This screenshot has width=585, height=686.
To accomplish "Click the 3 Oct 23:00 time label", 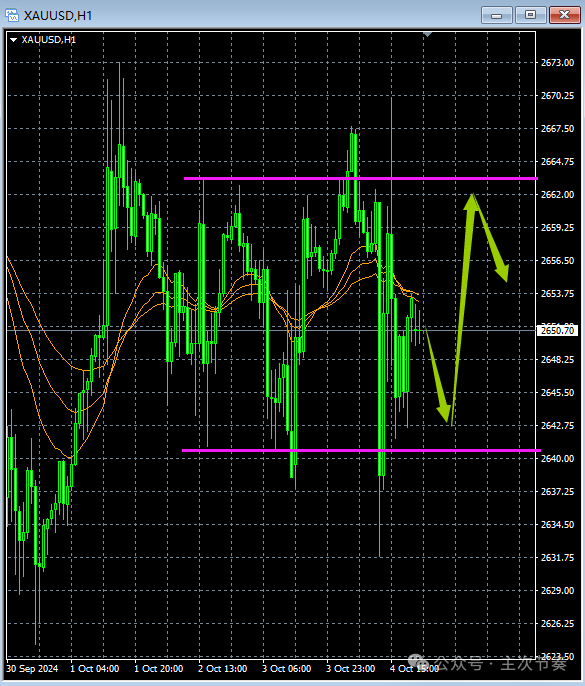I will pyautogui.click(x=350, y=669).
